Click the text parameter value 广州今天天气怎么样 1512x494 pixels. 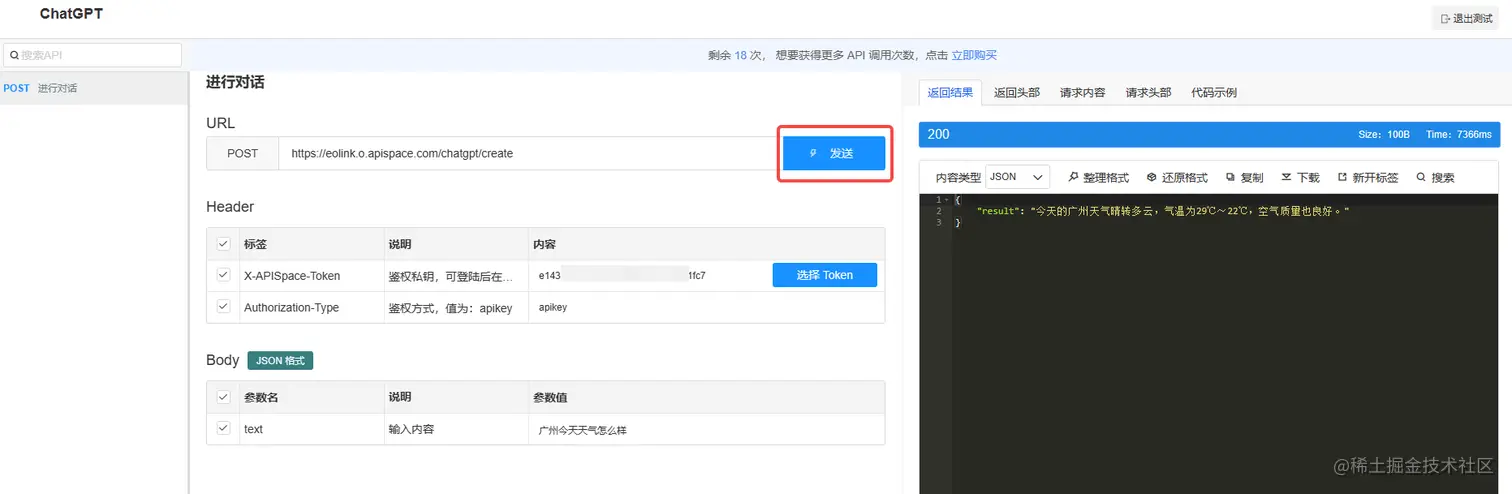(582, 430)
